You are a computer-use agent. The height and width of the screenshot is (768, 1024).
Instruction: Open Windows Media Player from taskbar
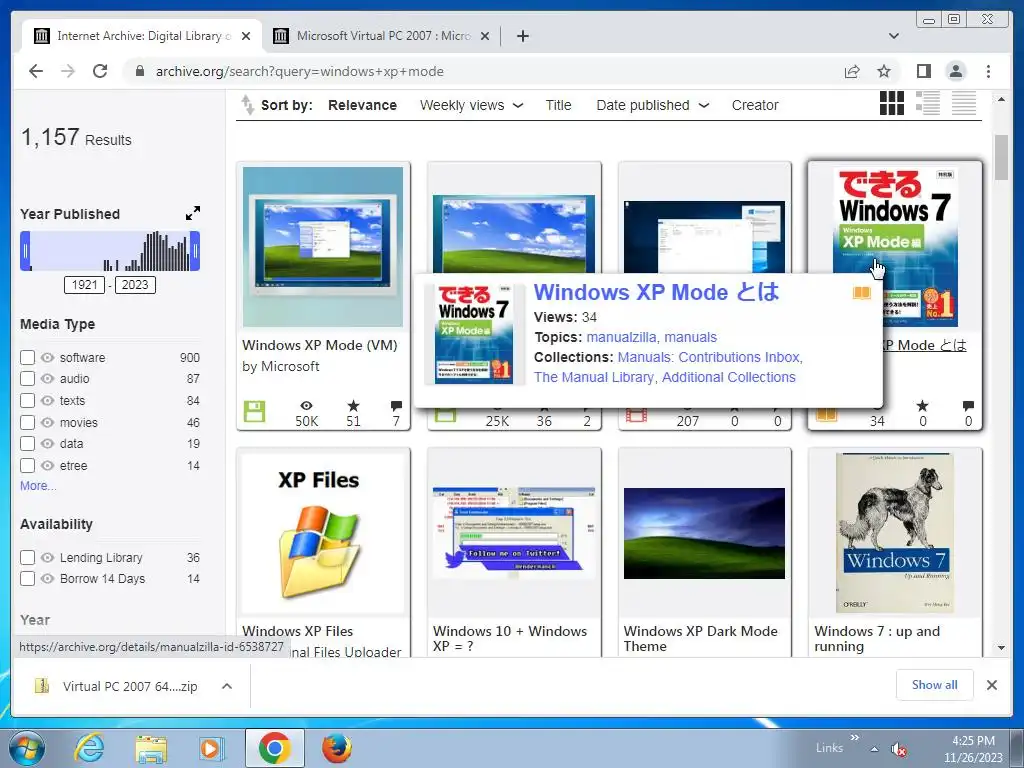coord(211,748)
